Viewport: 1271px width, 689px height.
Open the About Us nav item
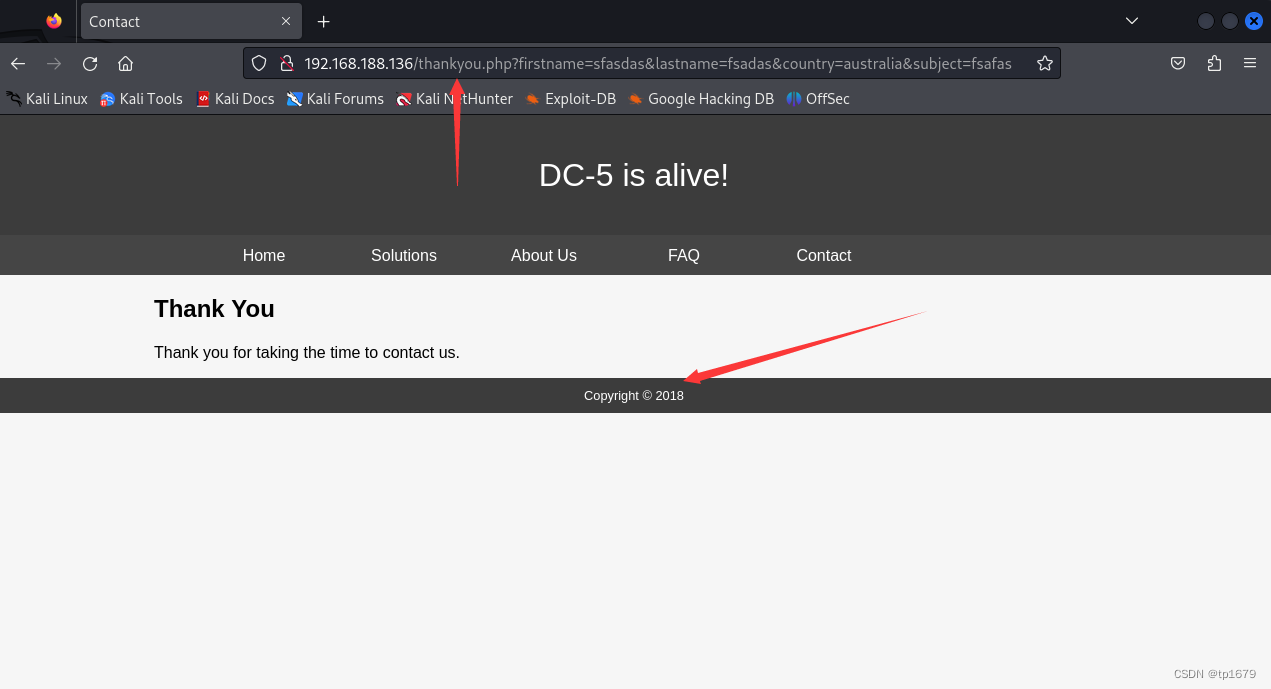tap(544, 256)
